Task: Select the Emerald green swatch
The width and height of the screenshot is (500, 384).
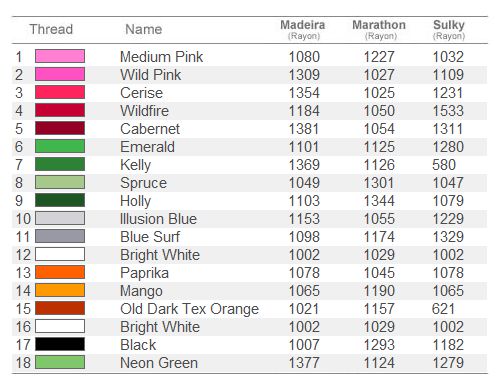Action: (60, 146)
